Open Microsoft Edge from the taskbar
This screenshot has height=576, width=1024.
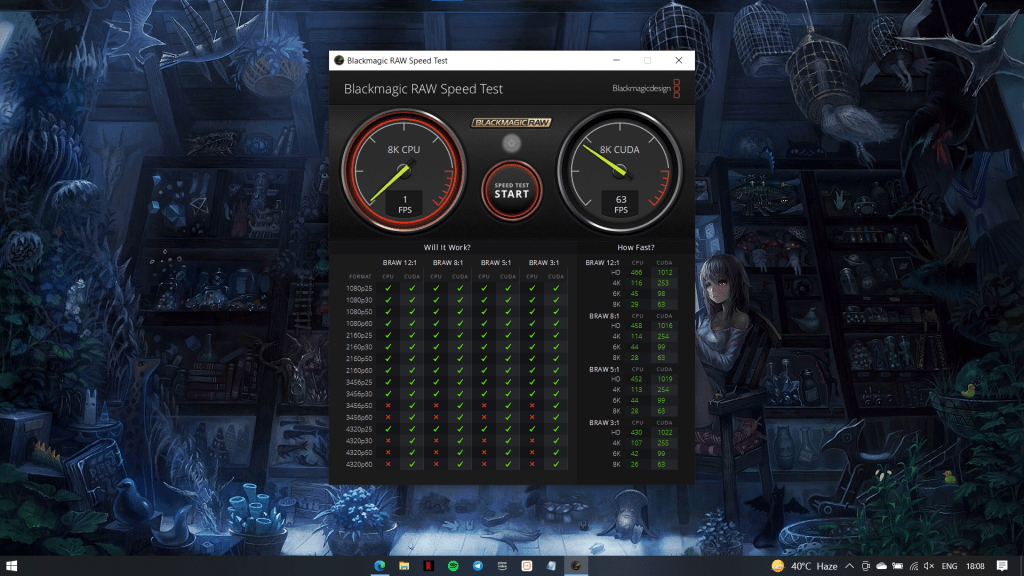coord(379,566)
